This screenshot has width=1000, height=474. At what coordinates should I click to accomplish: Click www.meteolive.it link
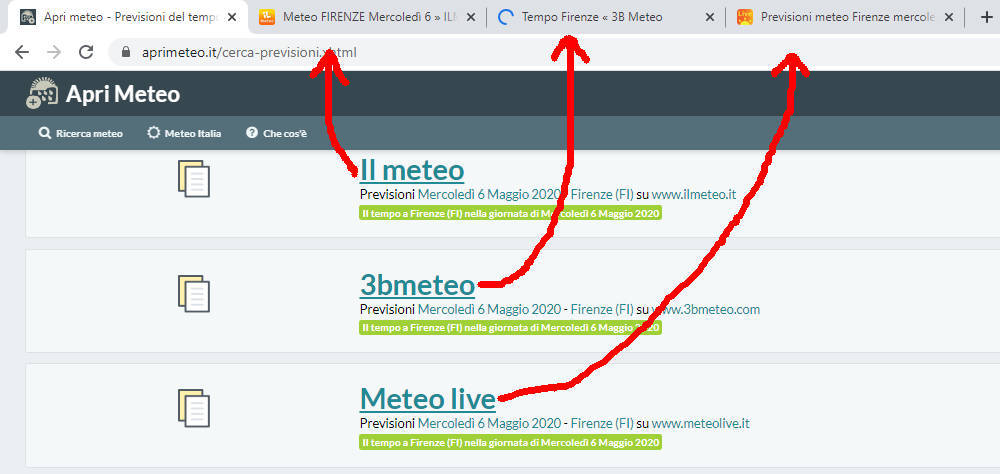pos(700,424)
